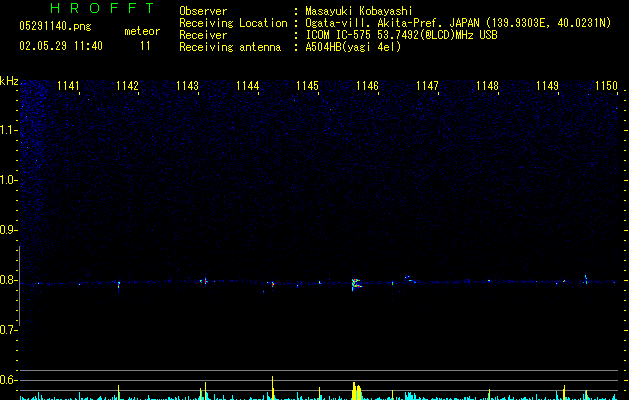Viewport: 629px width, 400px height.
Task: Click the 0.7 frequency axis label
Action: [8, 330]
